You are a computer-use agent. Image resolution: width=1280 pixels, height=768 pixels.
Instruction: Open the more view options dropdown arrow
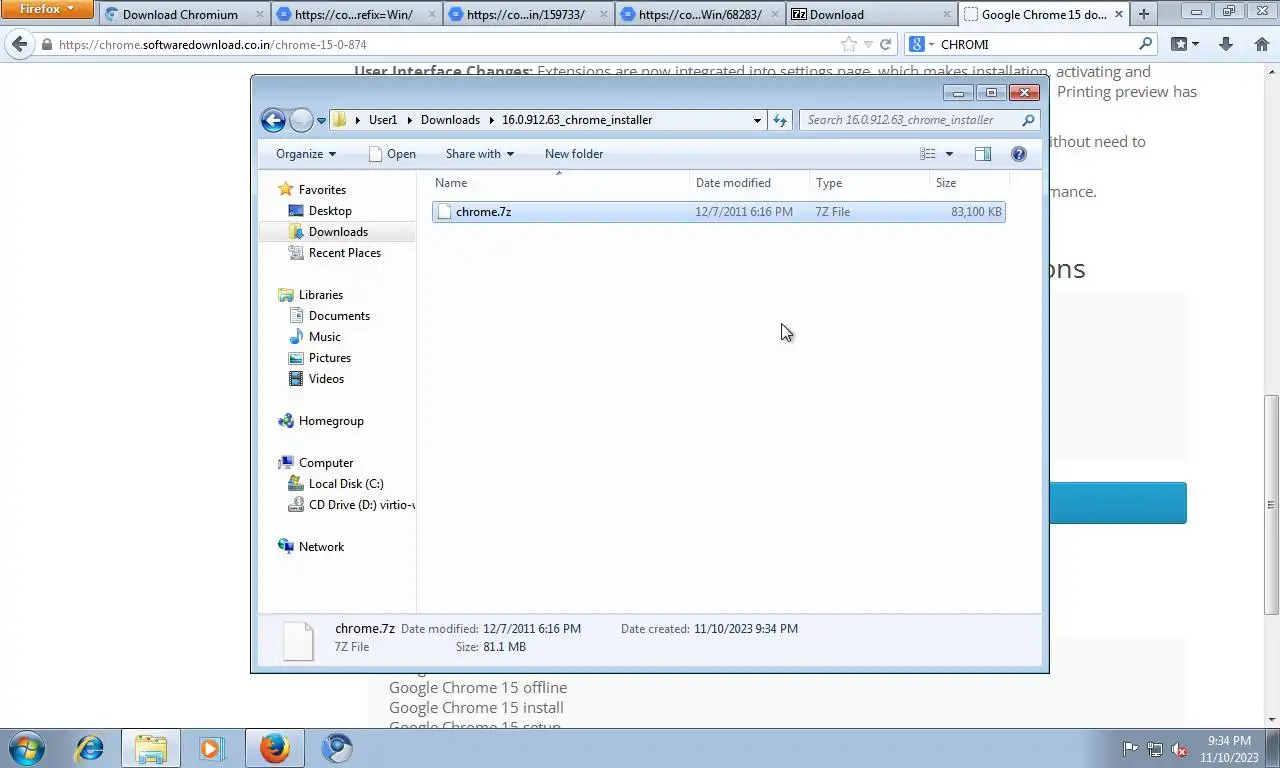click(x=949, y=154)
